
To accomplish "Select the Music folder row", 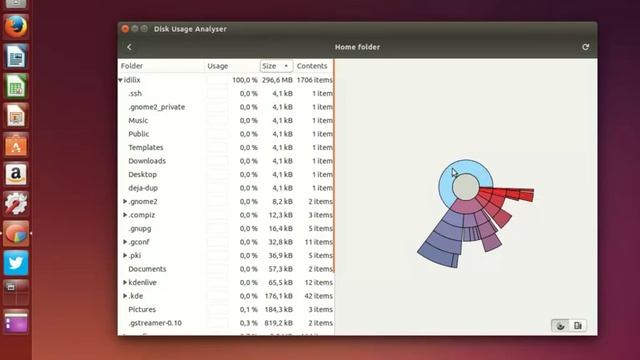I will point(226,120).
